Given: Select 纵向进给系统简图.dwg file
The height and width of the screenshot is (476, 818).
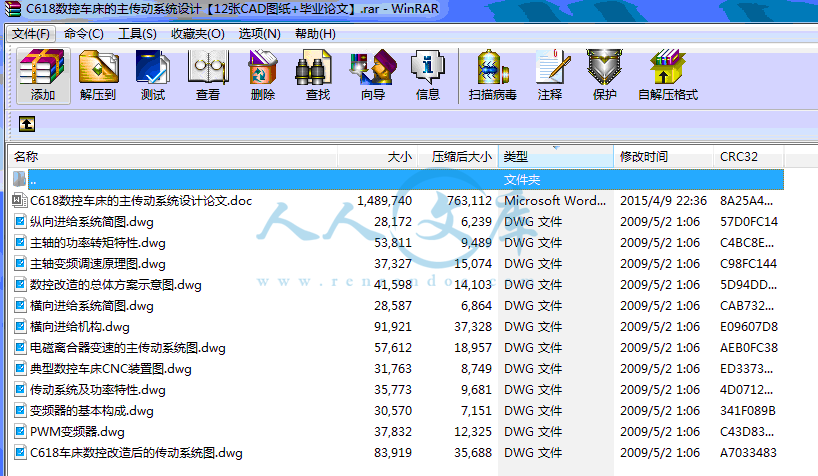Looking at the screenshot, I should [x=92, y=222].
